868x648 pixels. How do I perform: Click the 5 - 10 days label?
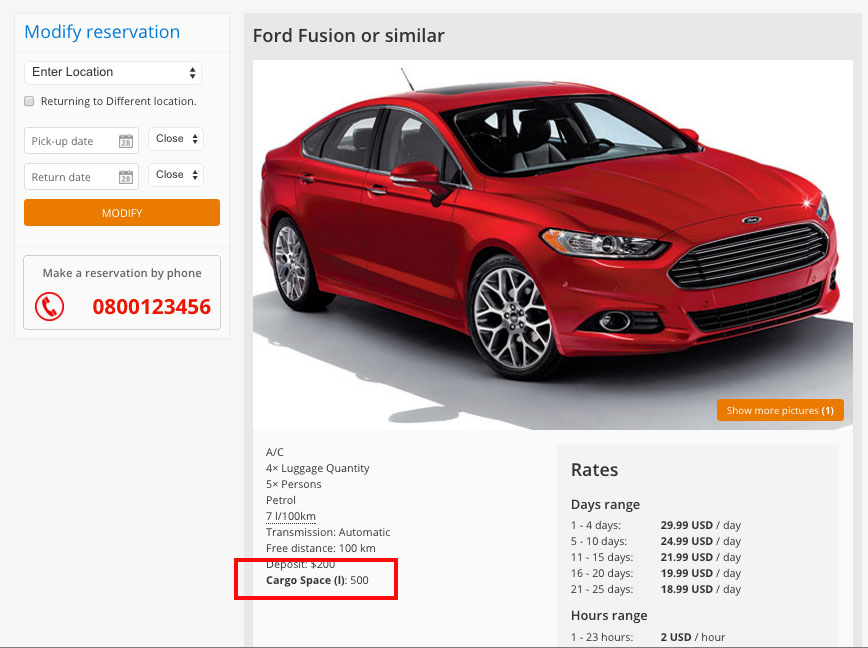click(x=599, y=541)
